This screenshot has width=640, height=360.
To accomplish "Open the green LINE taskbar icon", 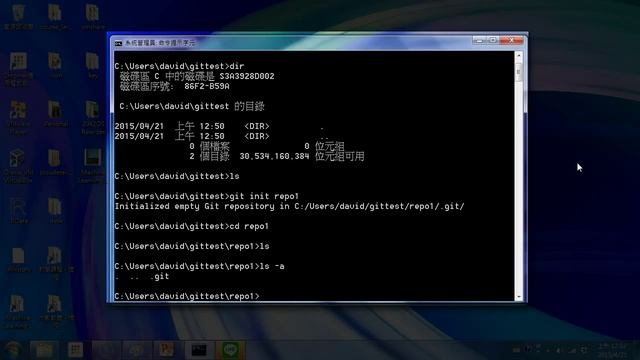I will [231, 350].
